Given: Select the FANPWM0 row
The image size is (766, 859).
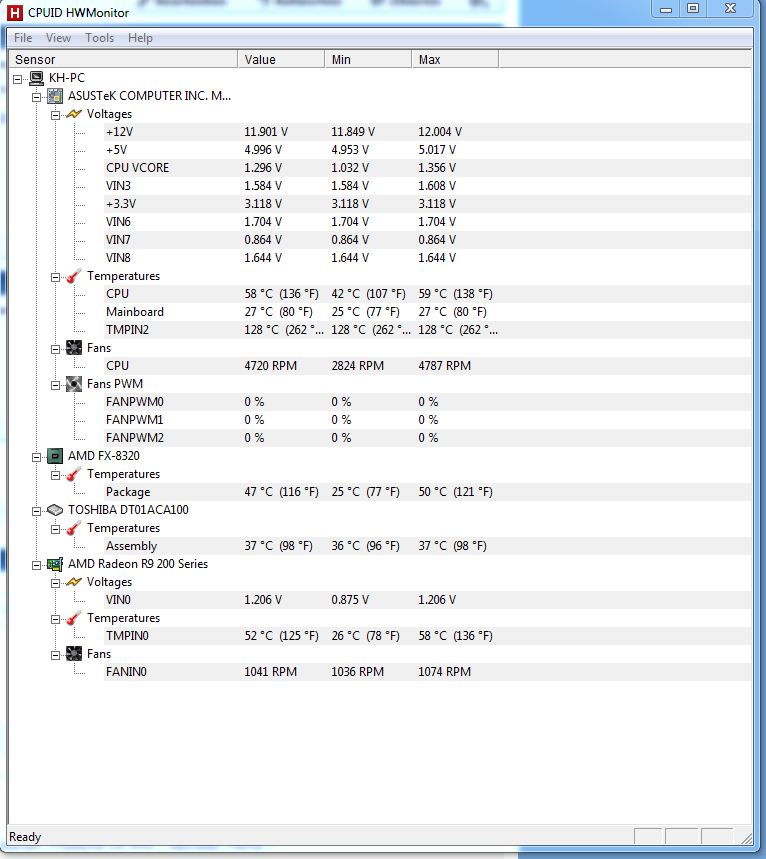Looking at the screenshot, I should pyautogui.click(x=427, y=402).
